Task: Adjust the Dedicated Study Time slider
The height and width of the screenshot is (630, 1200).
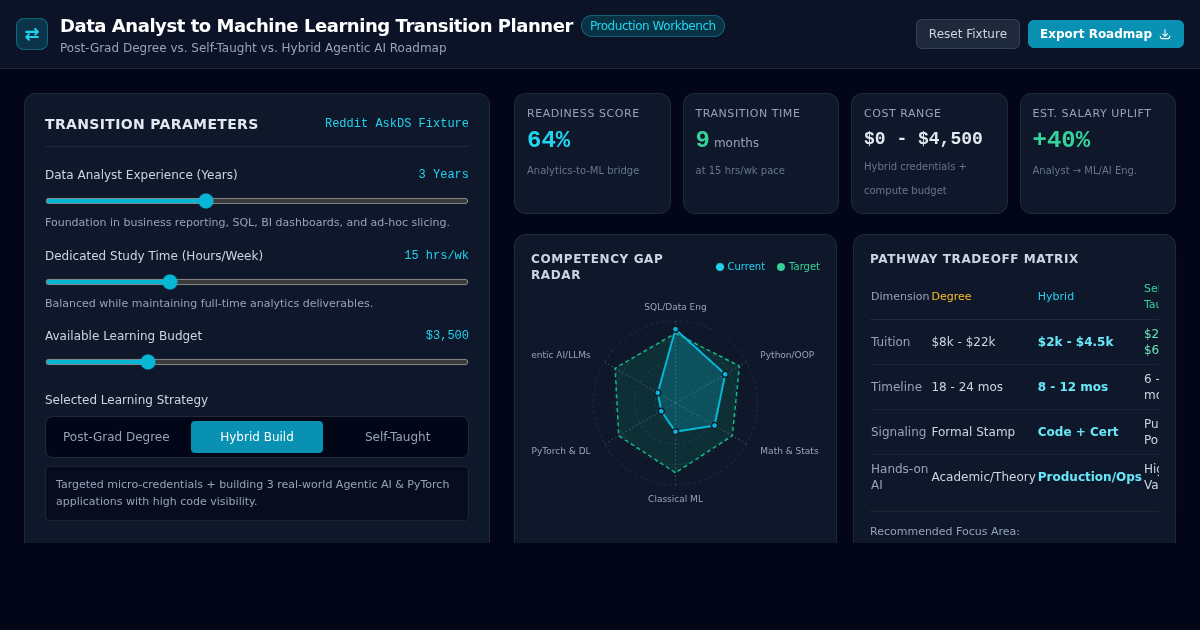Action: pyautogui.click(x=257, y=282)
